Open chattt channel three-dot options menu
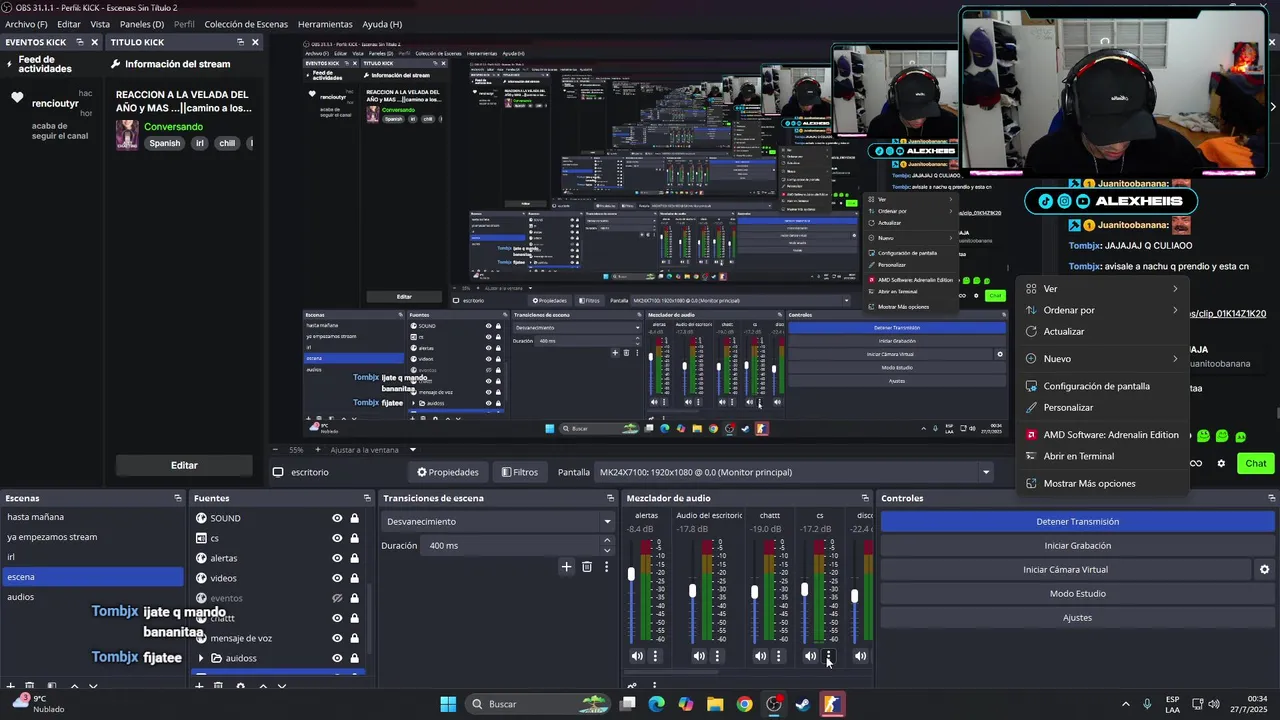The image size is (1280, 720). [x=779, y=656]
